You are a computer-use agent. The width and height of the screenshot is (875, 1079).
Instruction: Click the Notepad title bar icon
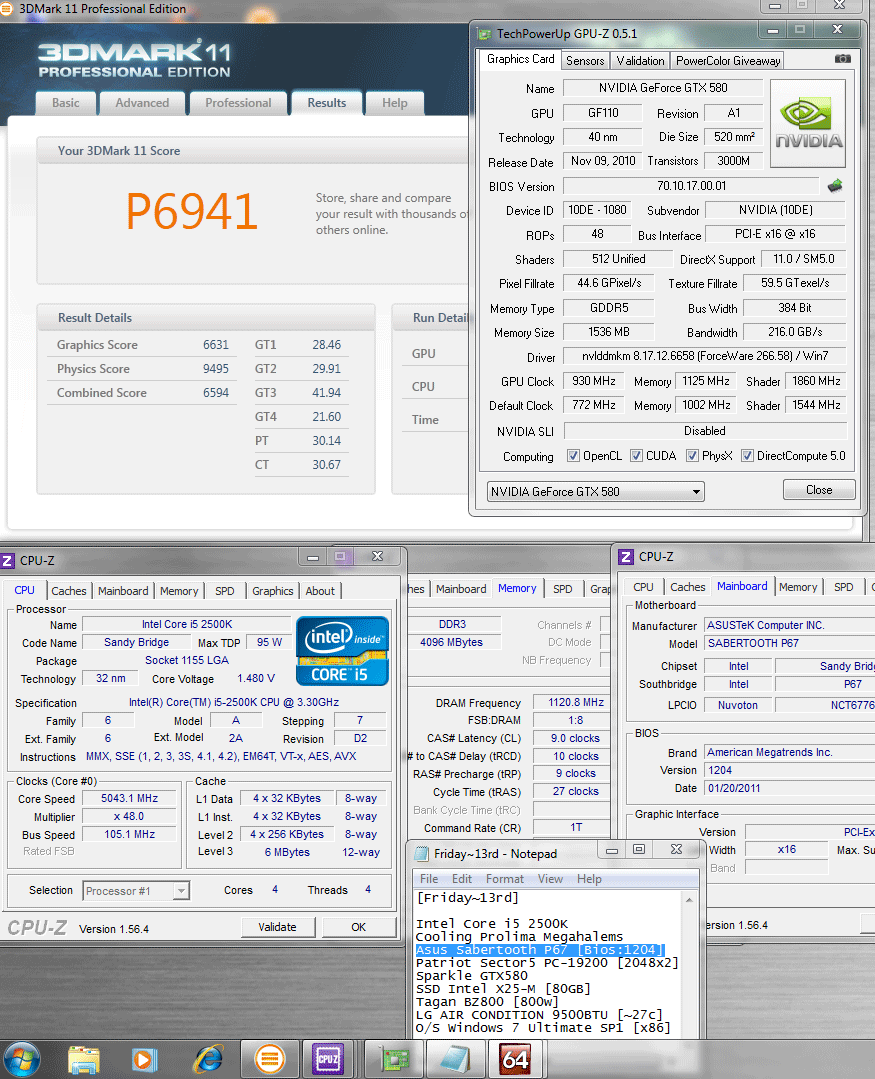[422, 854]
